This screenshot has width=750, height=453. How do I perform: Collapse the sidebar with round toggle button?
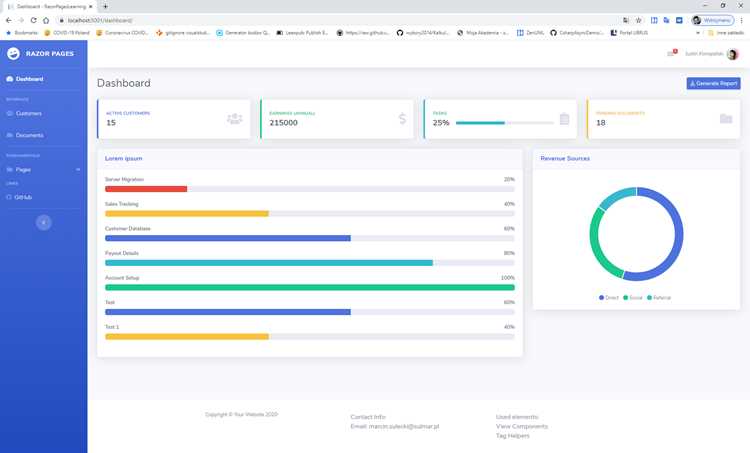pyautogui.click(x=44, y=222)
